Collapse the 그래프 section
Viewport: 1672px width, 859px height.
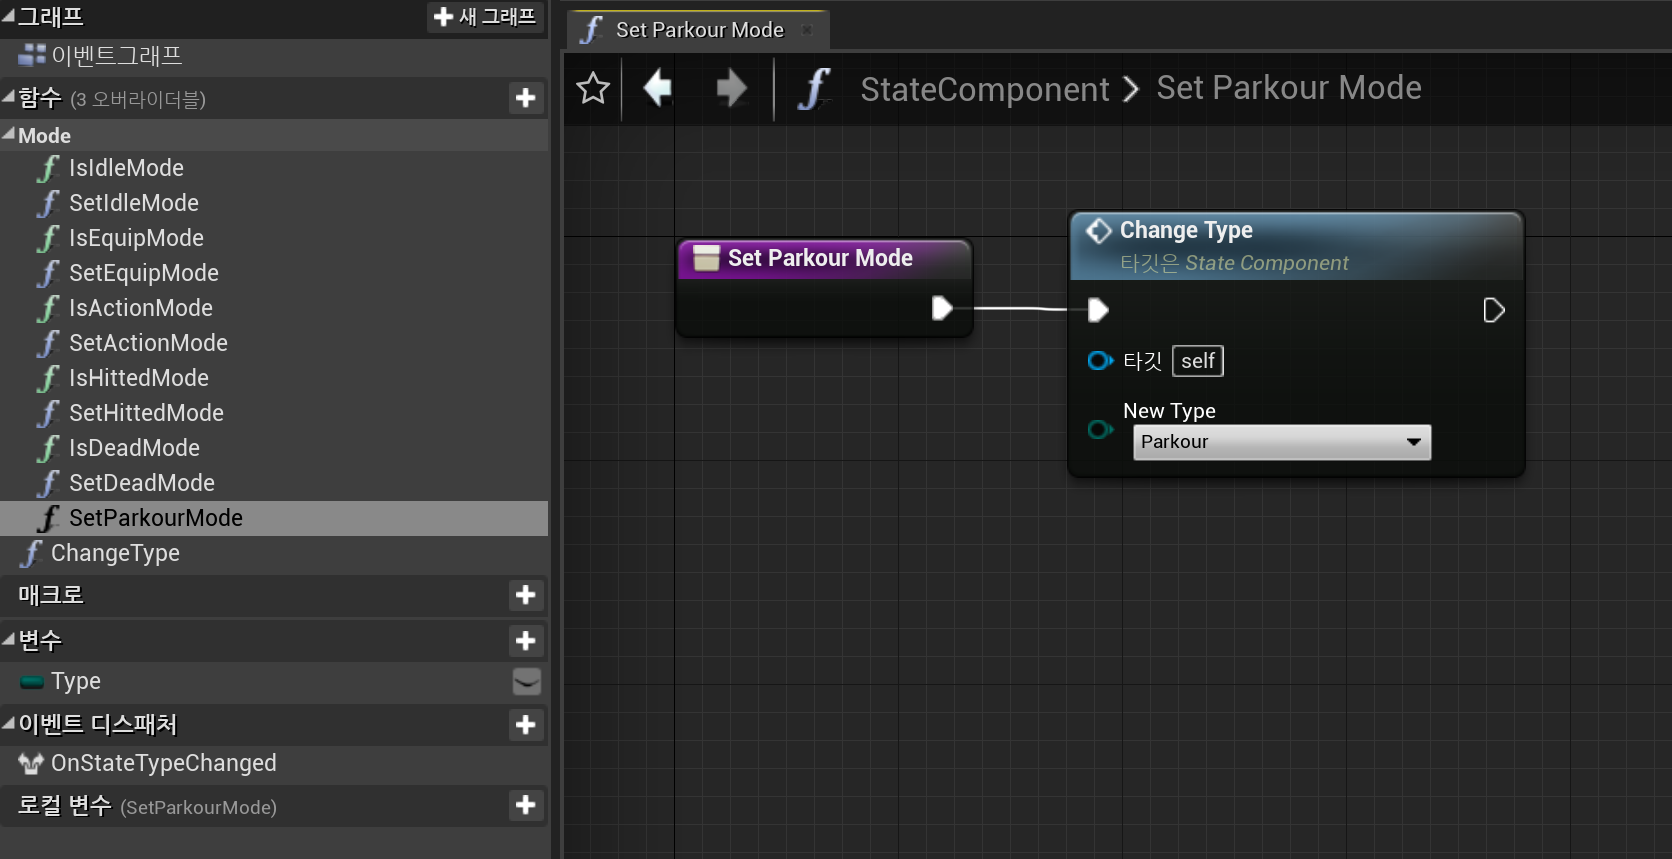coord(8,15)
